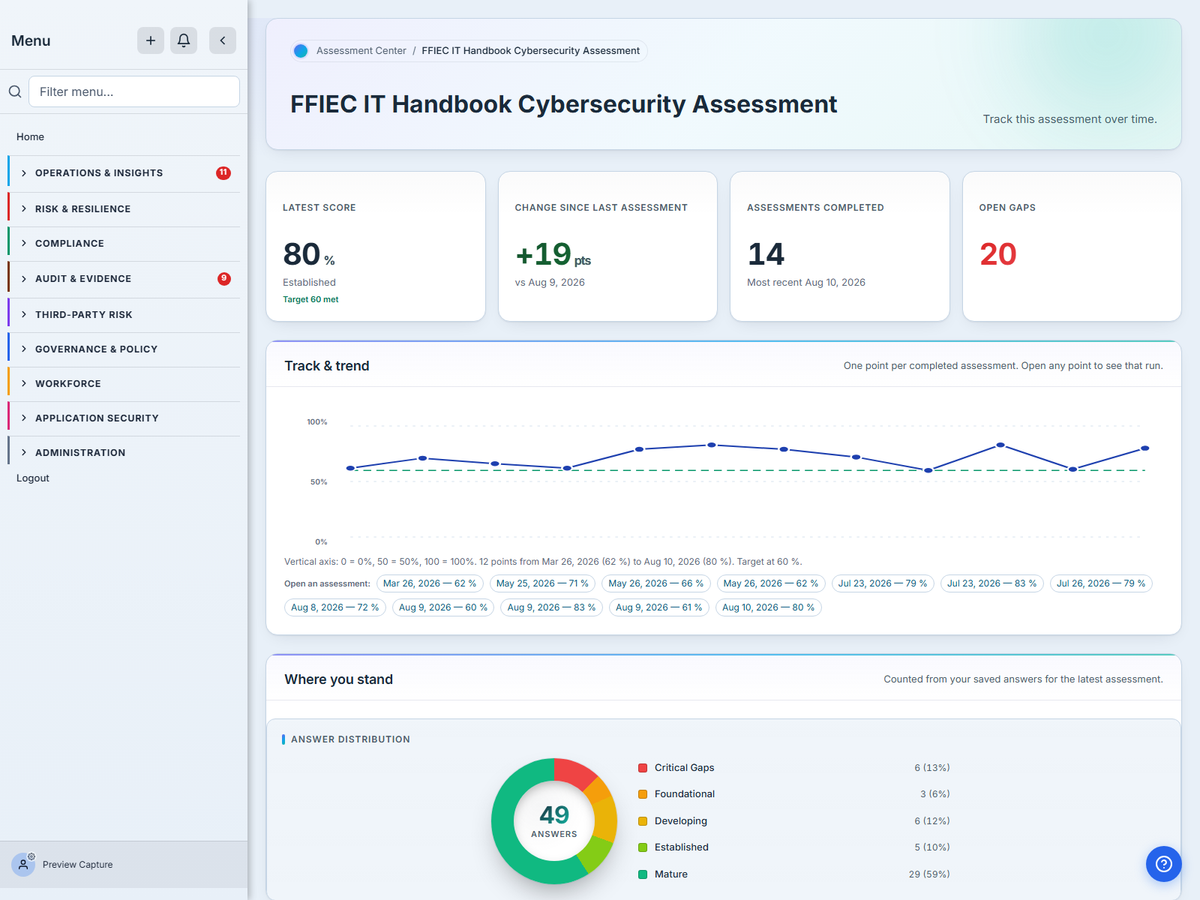Open the Jul 23, 2026 — 79 % assessment

[x=883, y=583]
